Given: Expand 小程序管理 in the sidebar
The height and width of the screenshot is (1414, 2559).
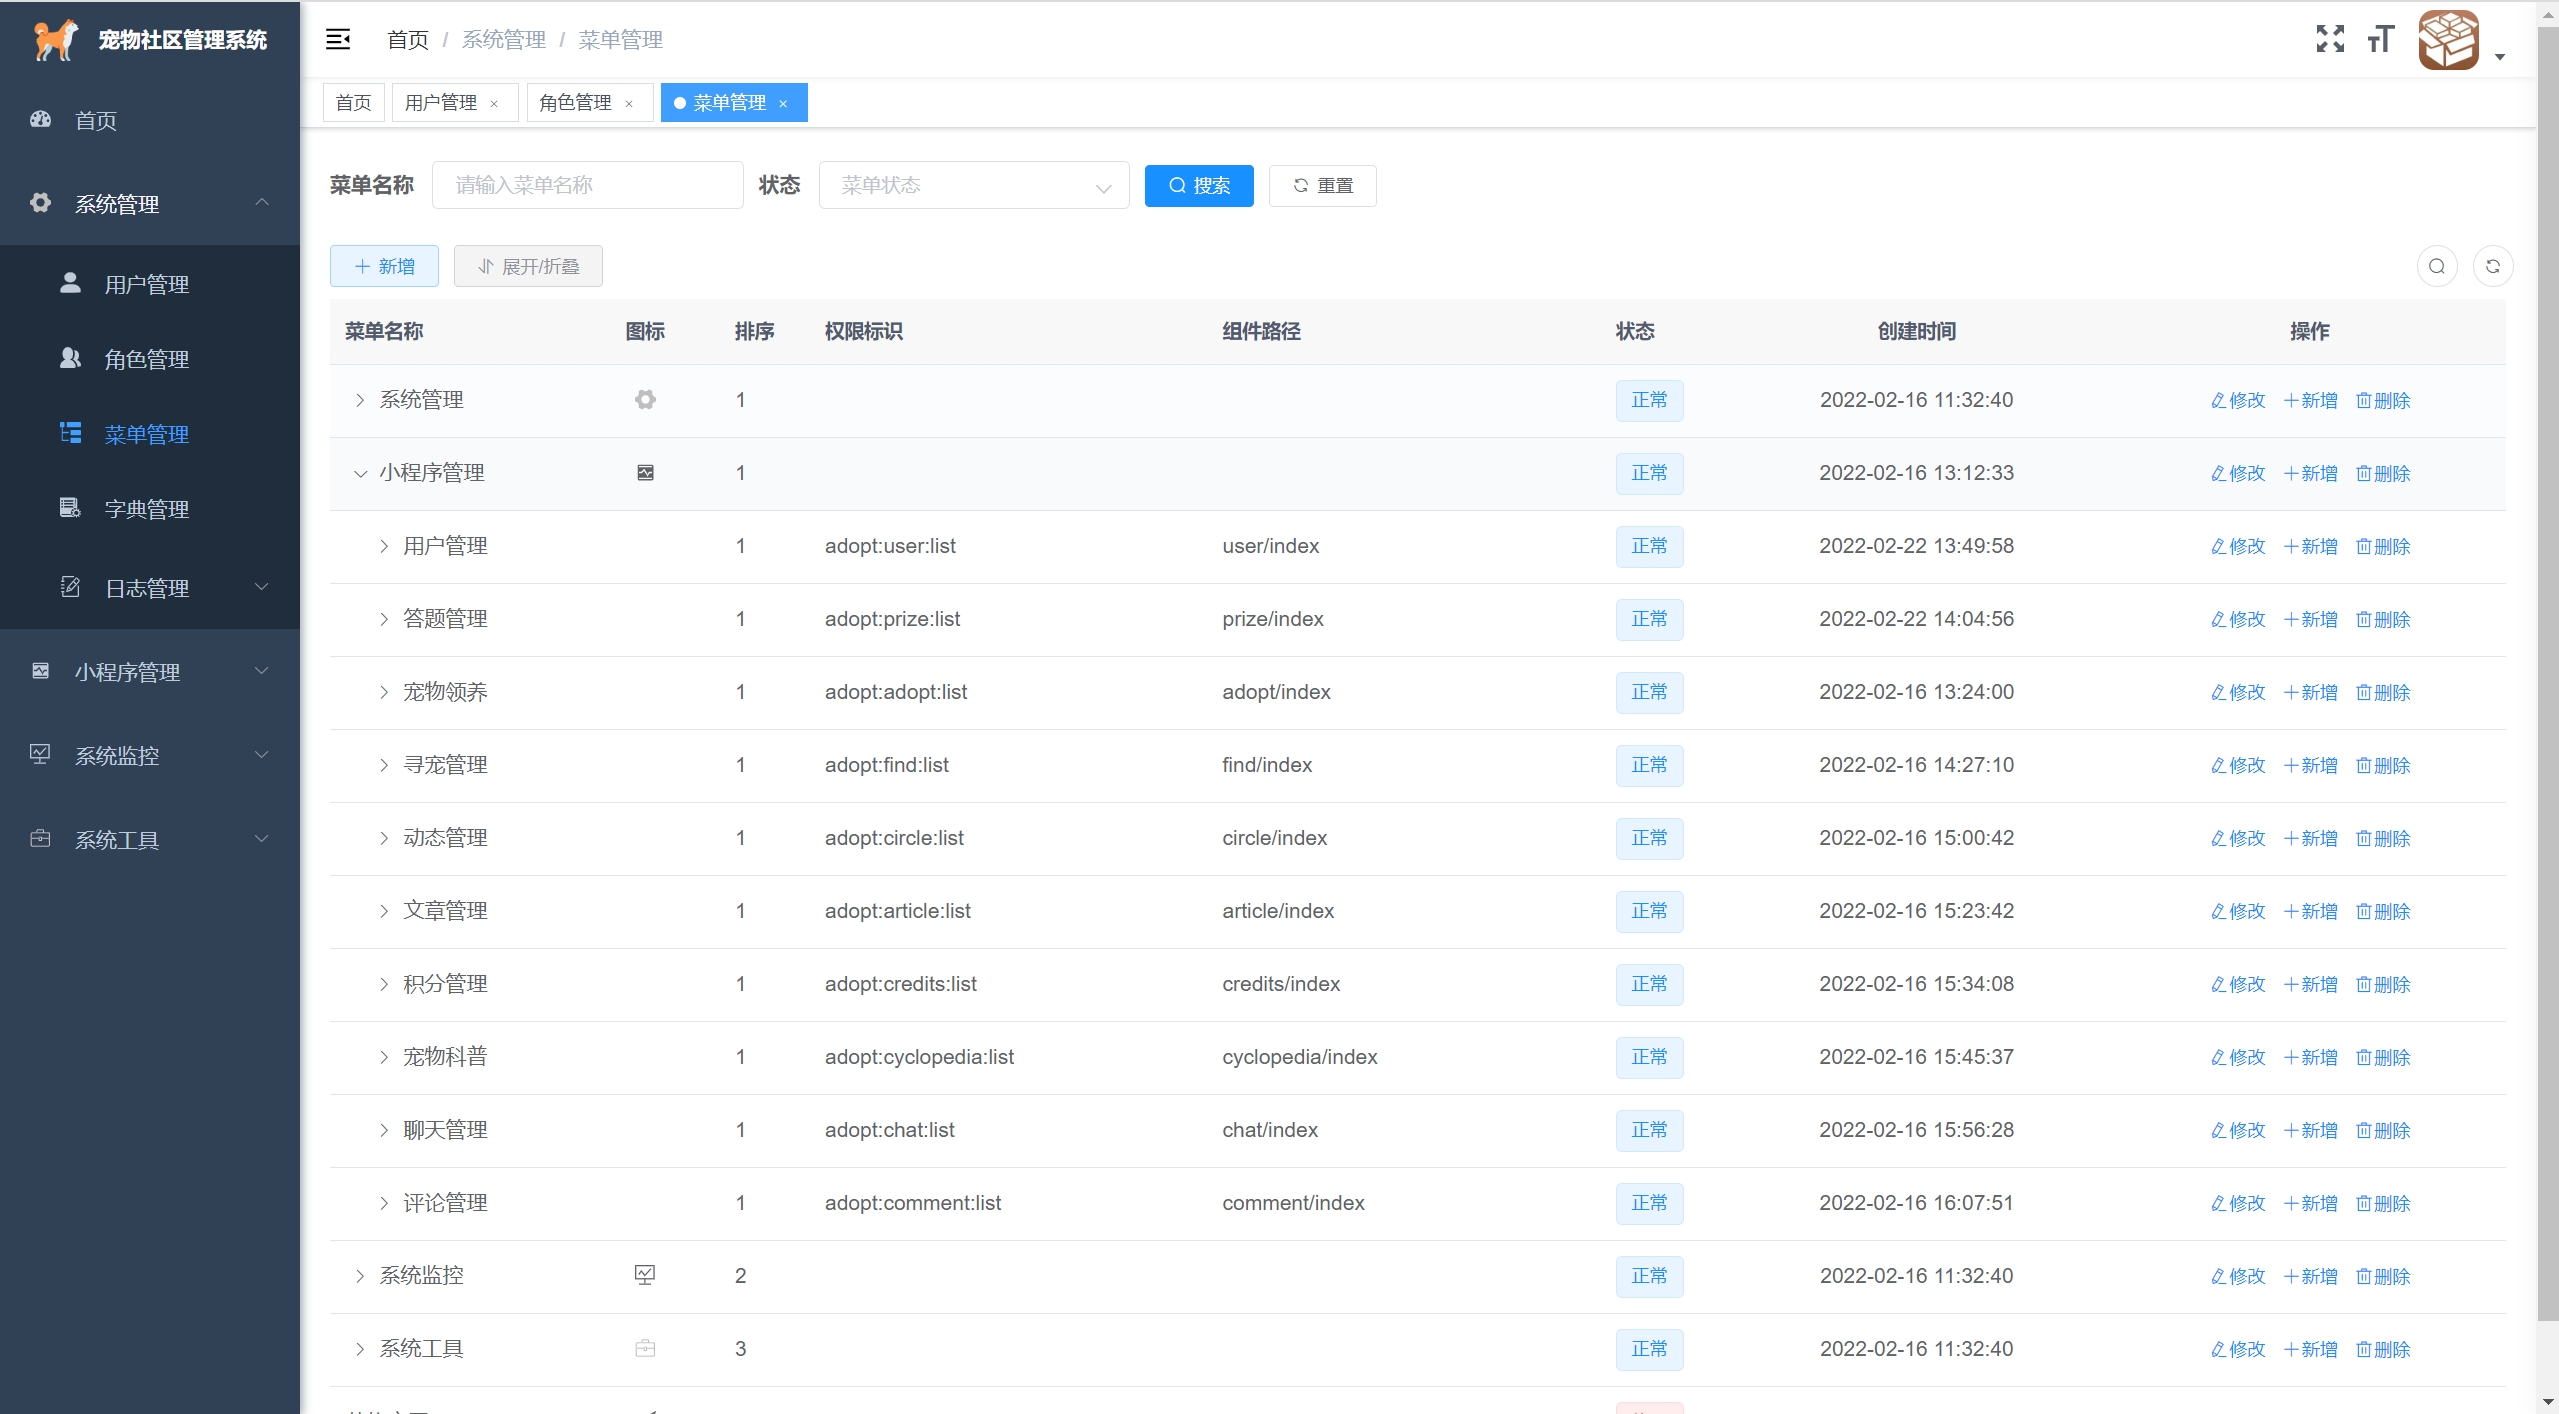Looking at the screenshot, I should click(150, 672).
